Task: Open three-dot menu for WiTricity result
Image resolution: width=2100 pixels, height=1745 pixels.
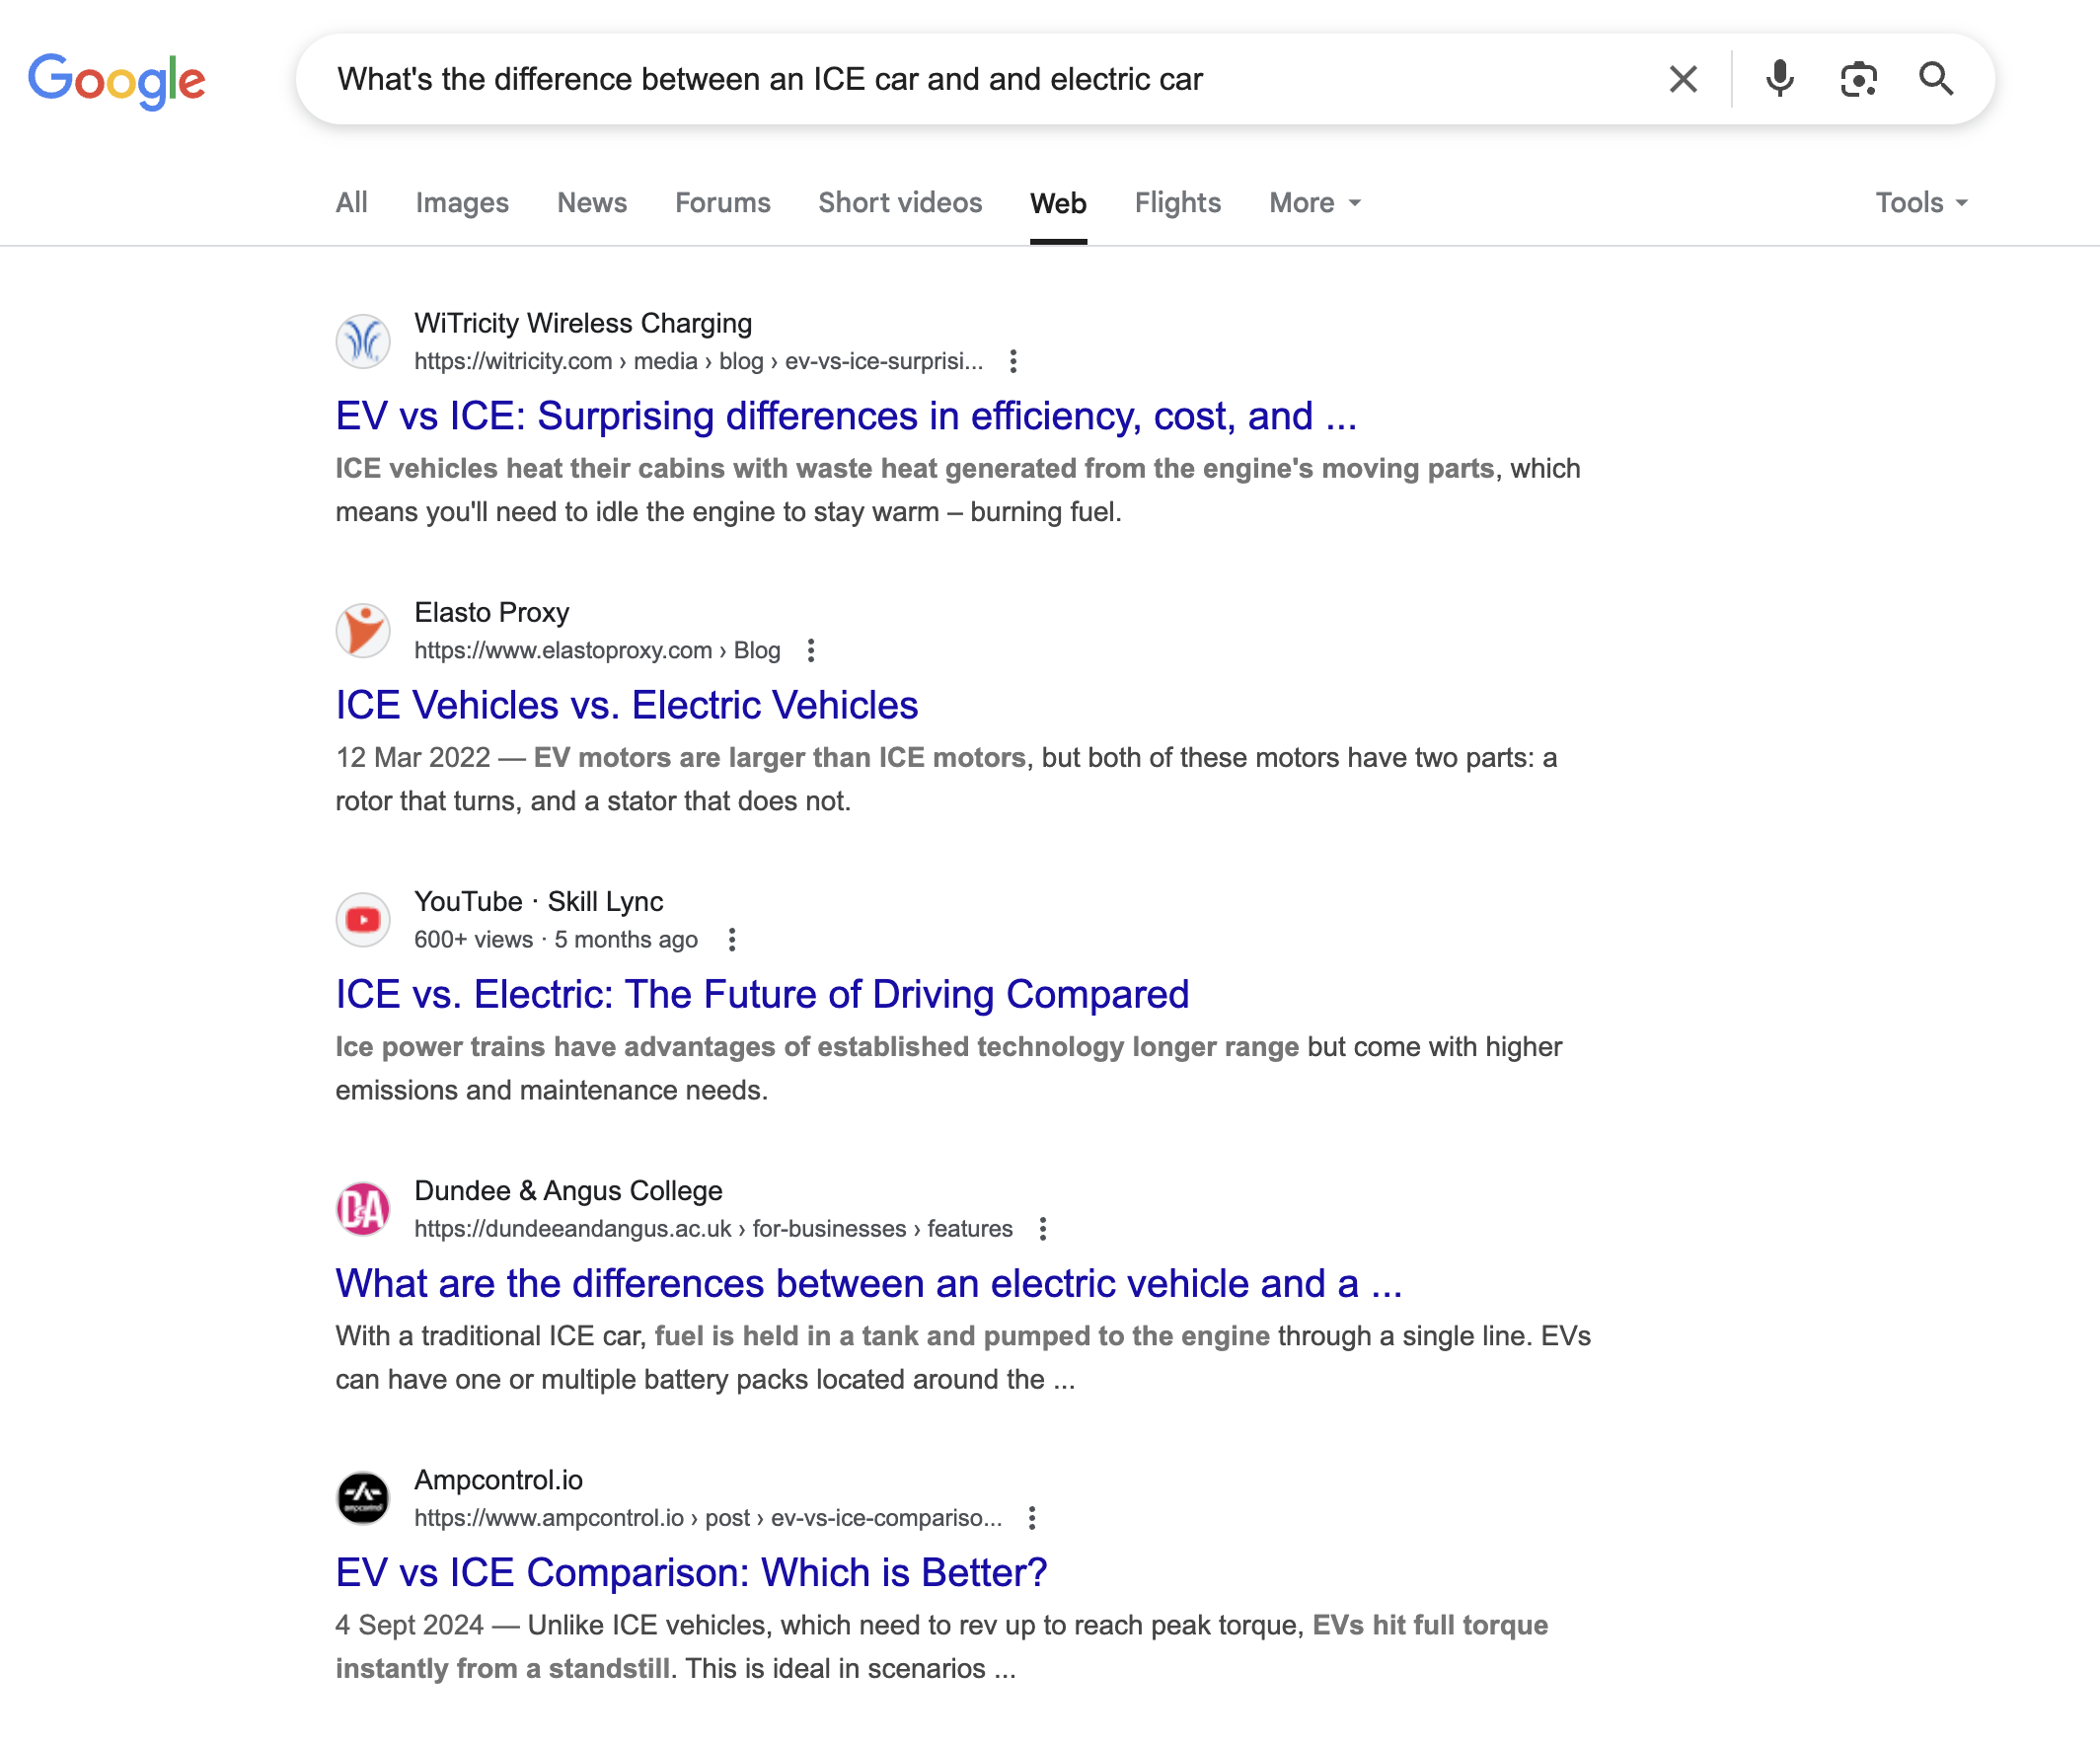Action: pos(1013,361)
